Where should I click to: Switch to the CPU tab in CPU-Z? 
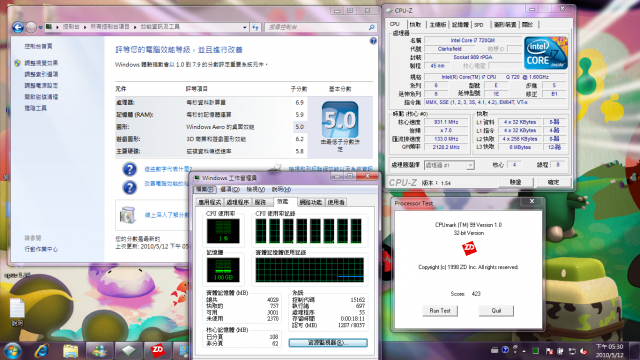coord(395,24)
